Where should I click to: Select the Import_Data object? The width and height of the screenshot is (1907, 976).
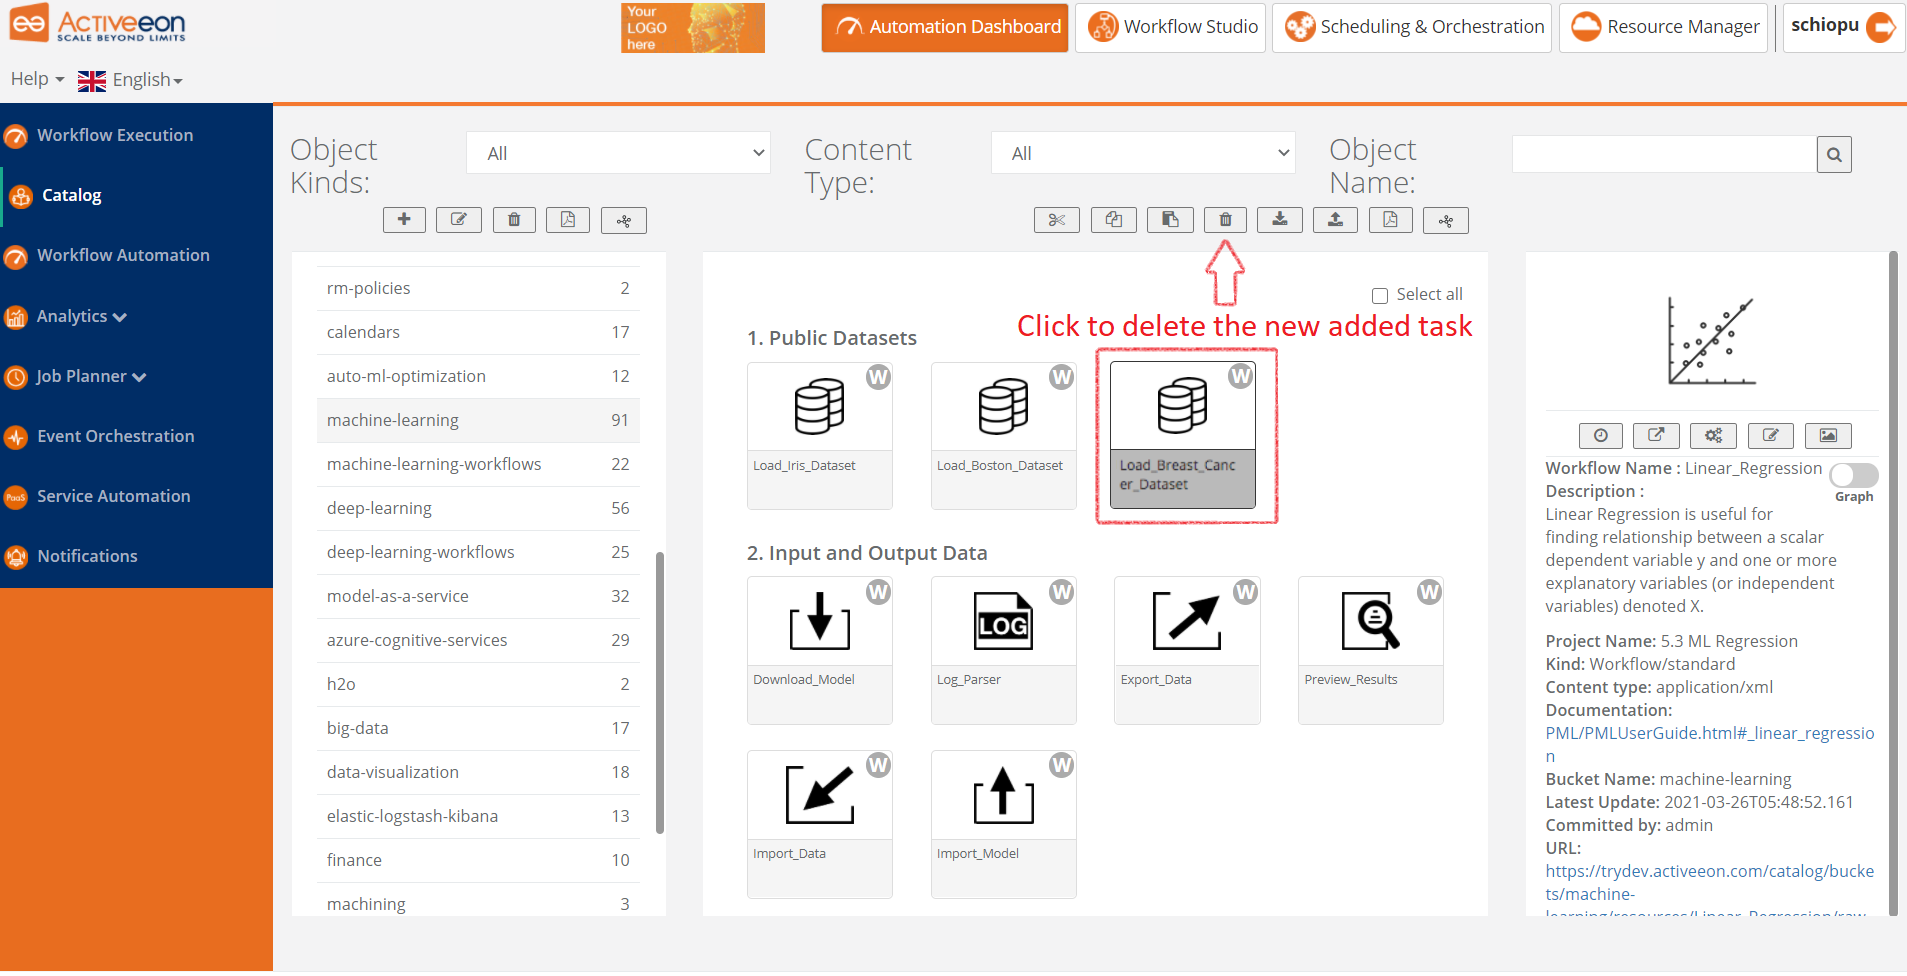click(x=820, y=824)
